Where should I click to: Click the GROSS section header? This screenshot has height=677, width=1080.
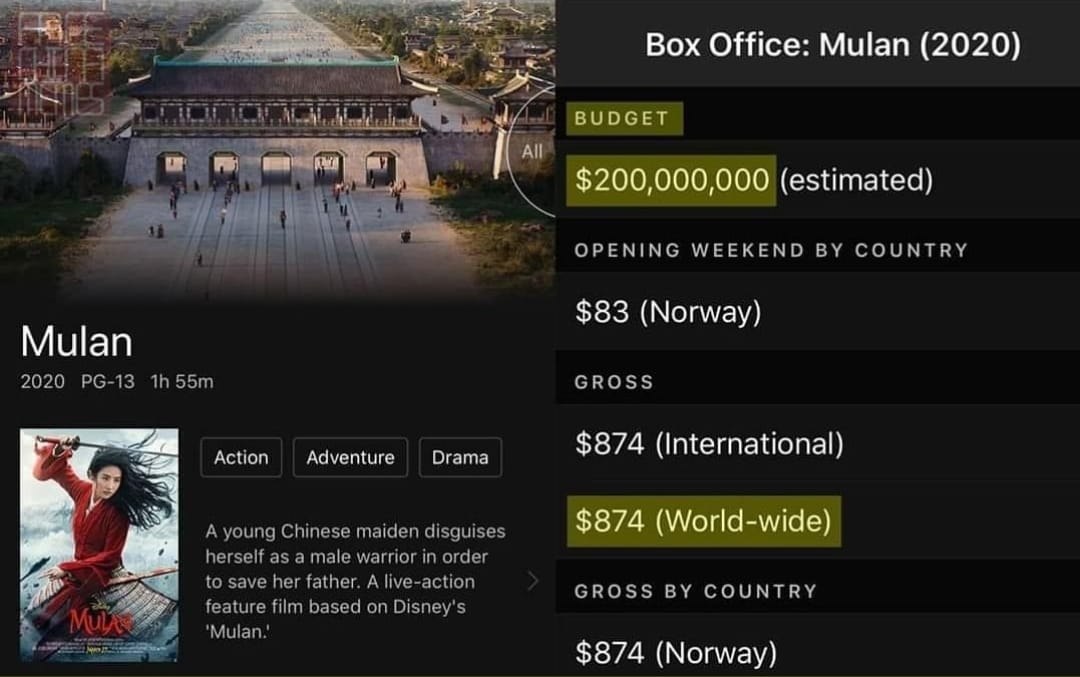614,382
